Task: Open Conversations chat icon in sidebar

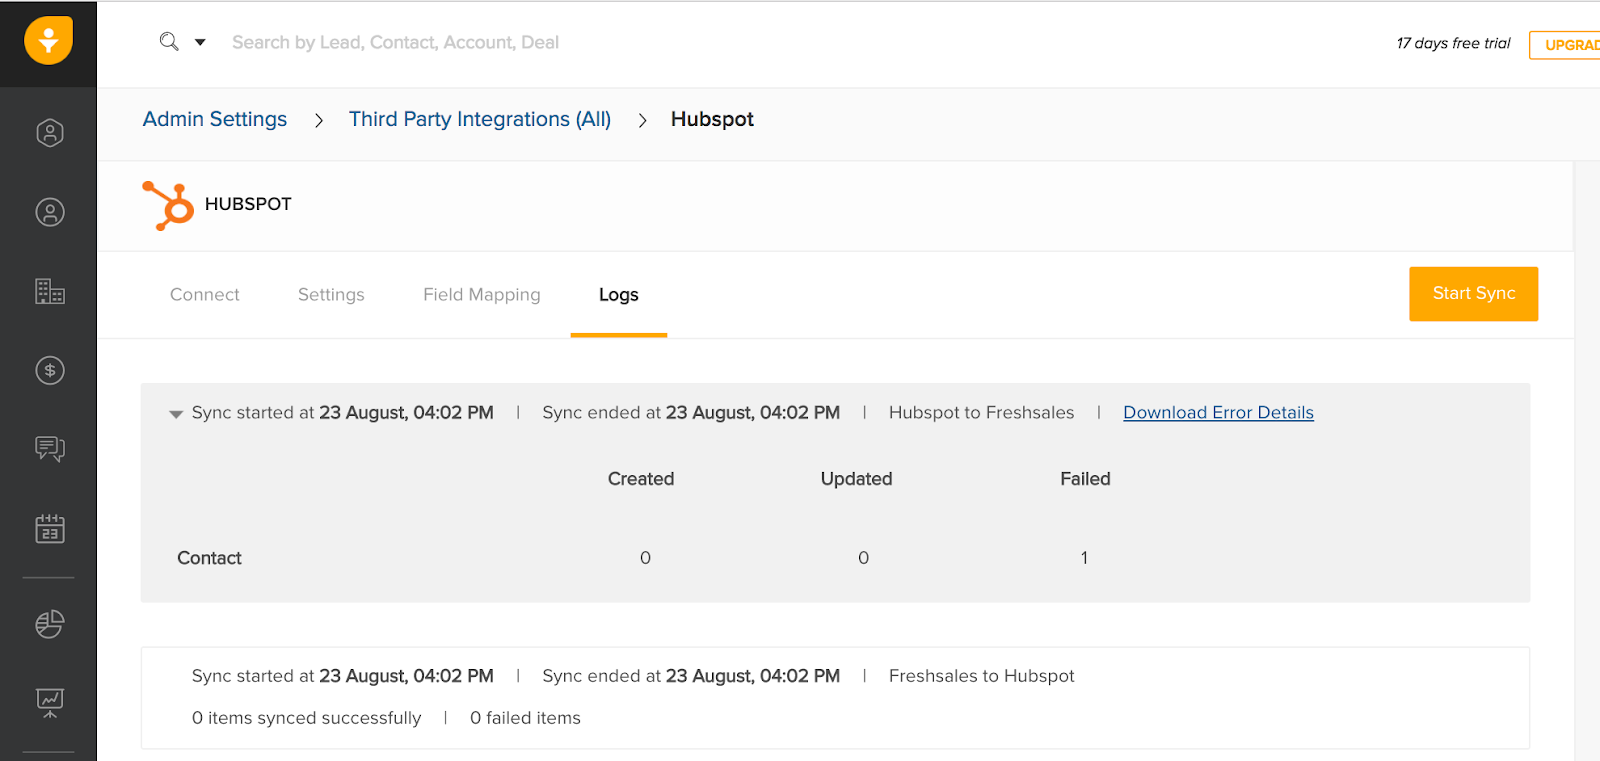Action: 50,449
